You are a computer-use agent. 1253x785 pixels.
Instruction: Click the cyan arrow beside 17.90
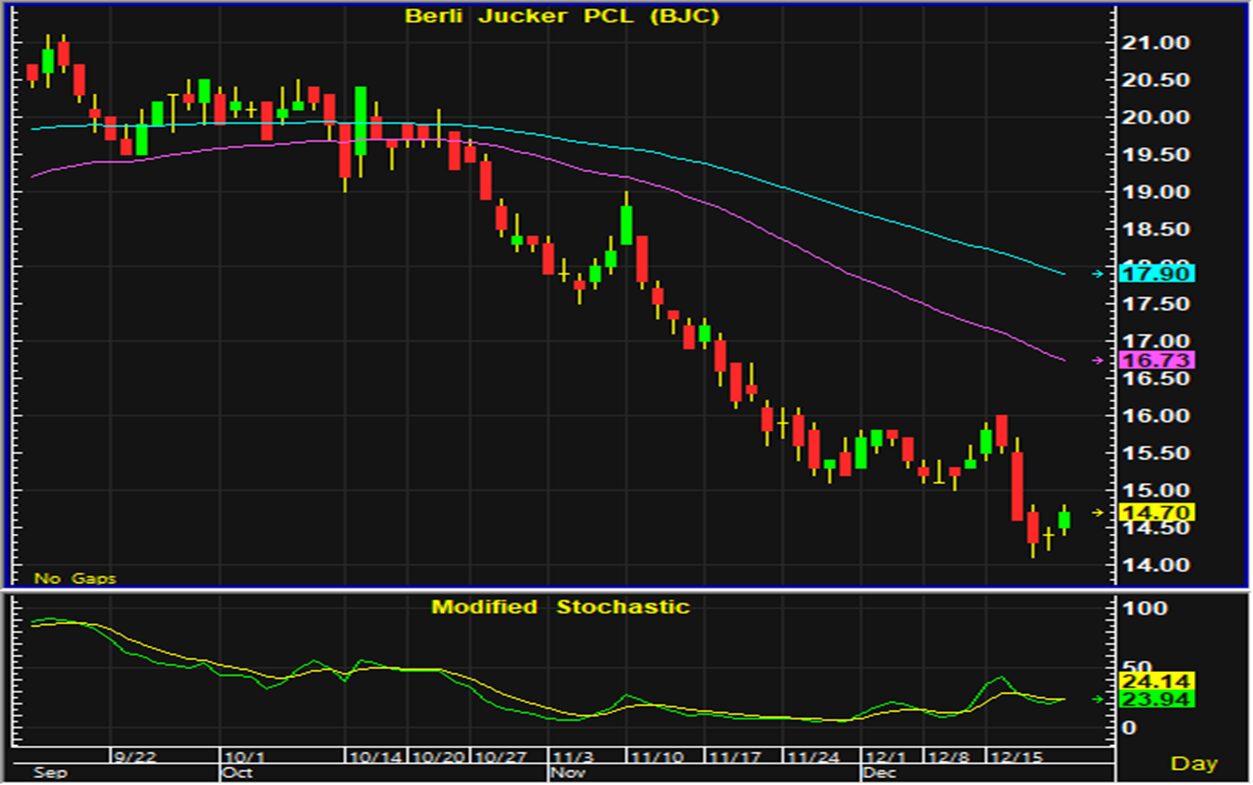(x=1099, y=273)
